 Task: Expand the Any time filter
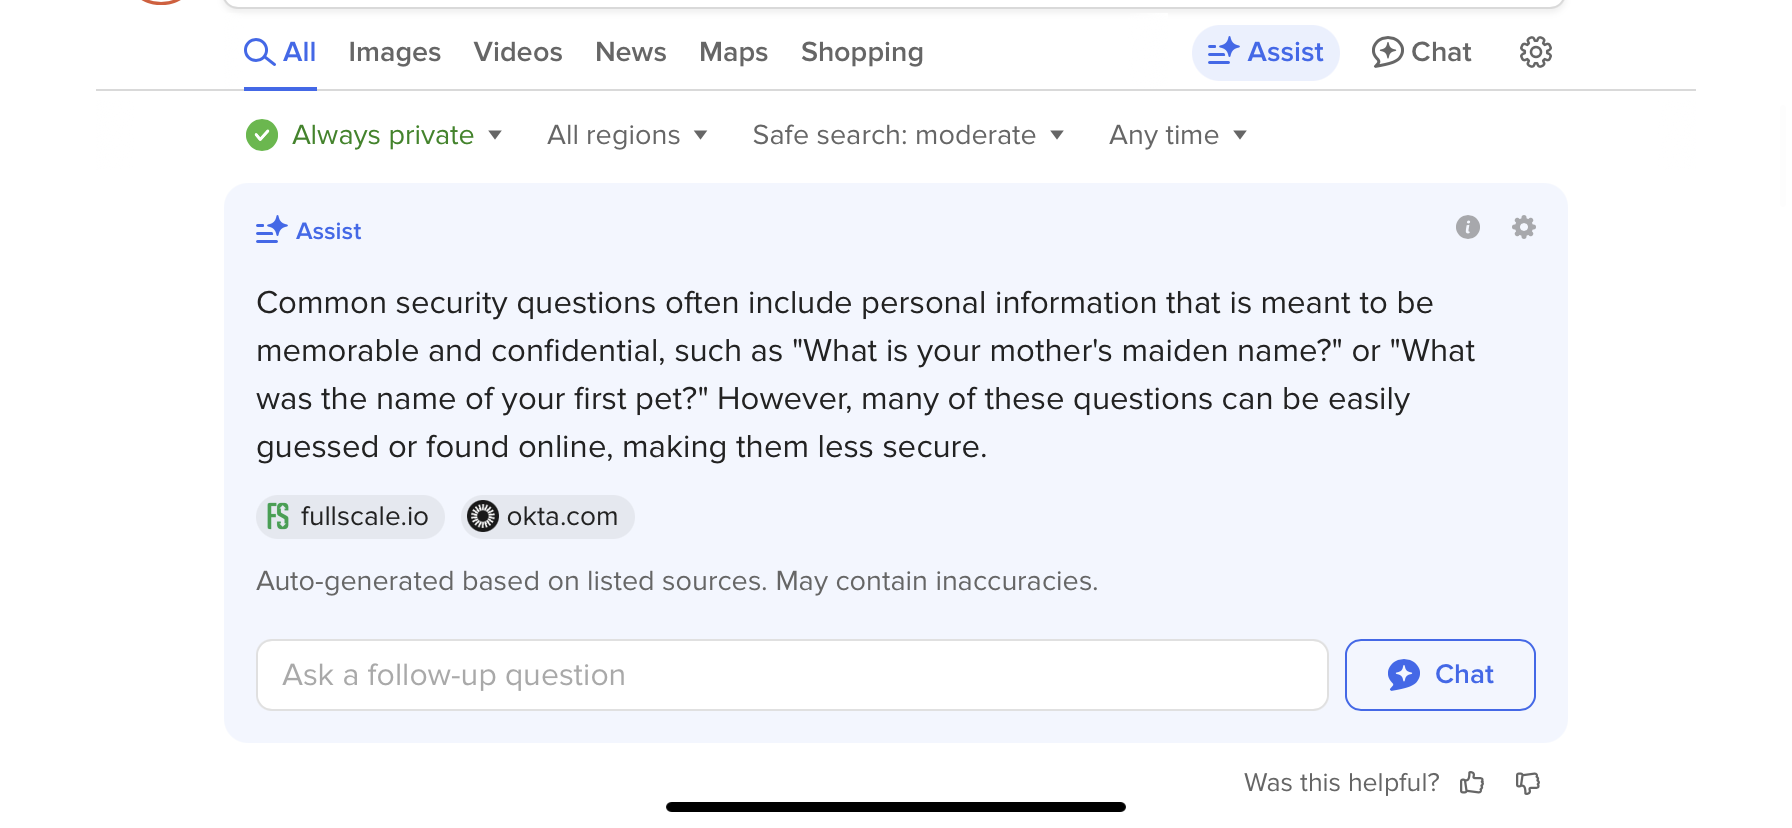[1178, 135]
